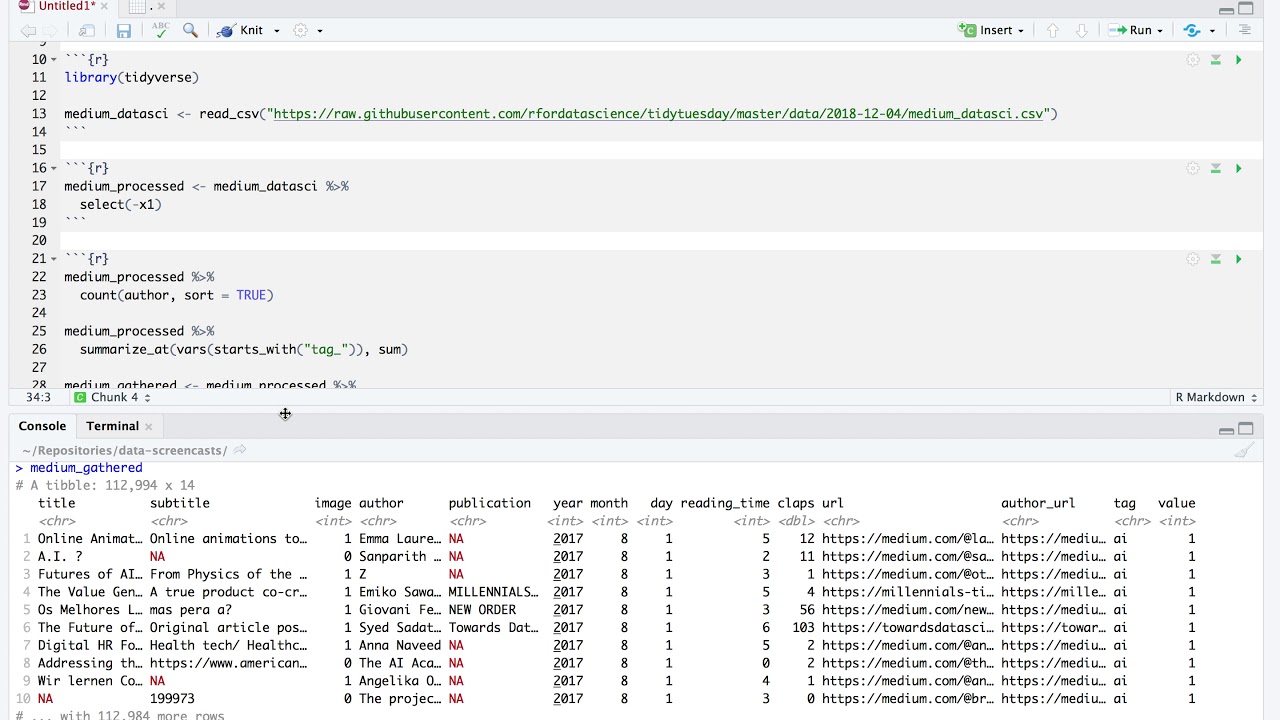Image resolution: width=1280 pixels, height=720 pixels.
Task: Place cursor on library(tidyverse) line
Action: tap(132, 77)
